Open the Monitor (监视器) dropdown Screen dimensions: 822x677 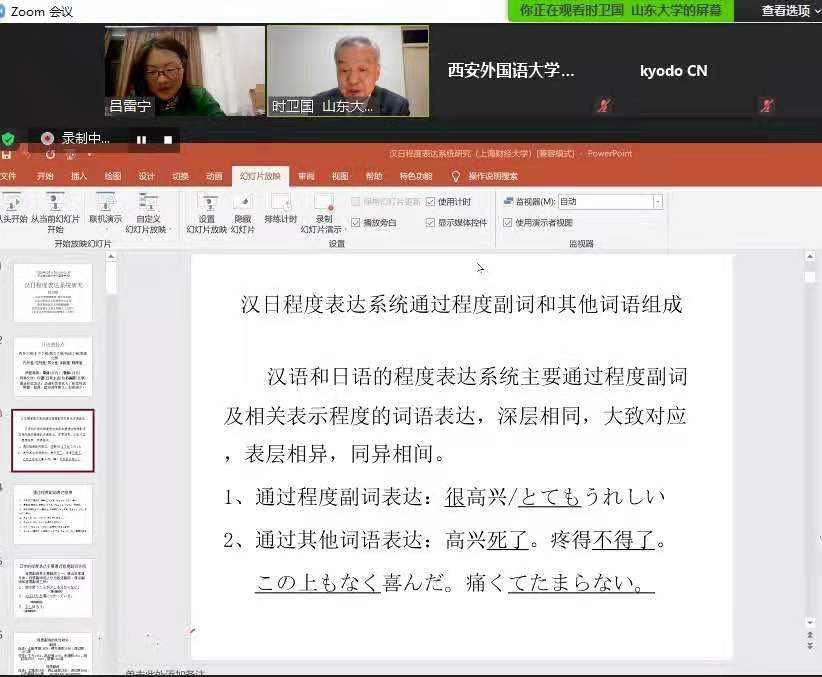657,202
